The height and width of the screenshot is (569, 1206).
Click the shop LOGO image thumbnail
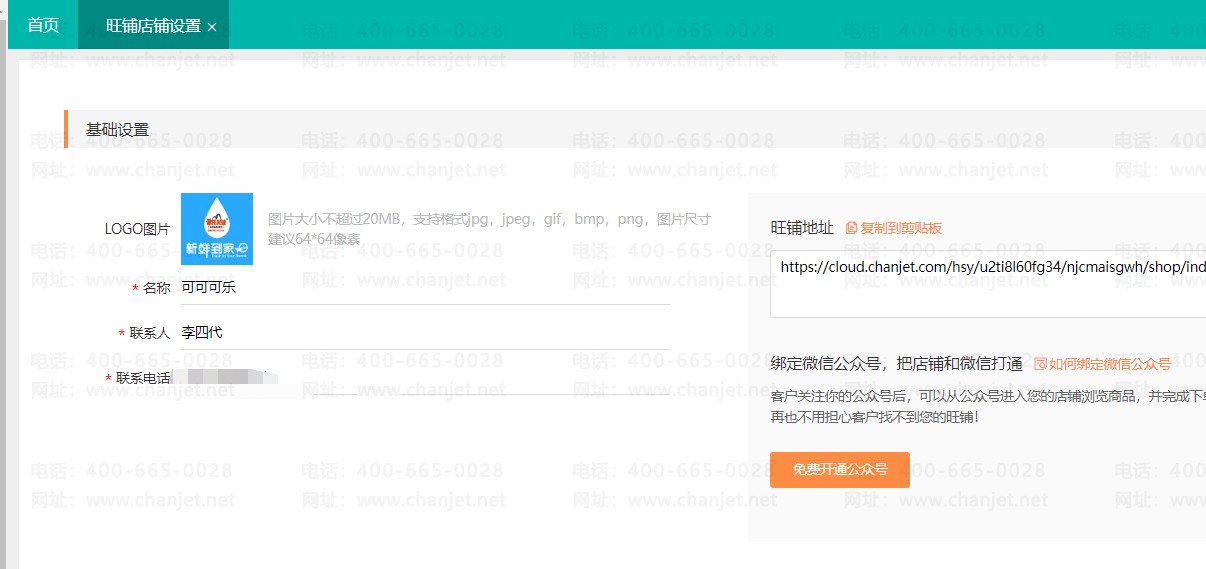(217, 229)
